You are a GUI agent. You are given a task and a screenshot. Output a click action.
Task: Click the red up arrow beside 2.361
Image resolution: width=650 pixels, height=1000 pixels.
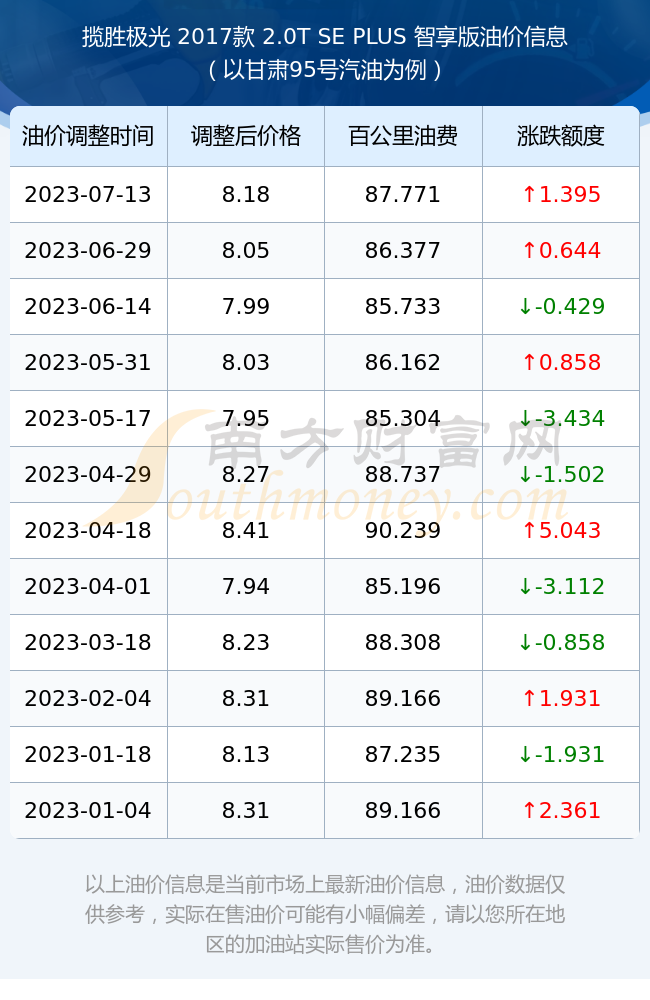click(529, 810)
